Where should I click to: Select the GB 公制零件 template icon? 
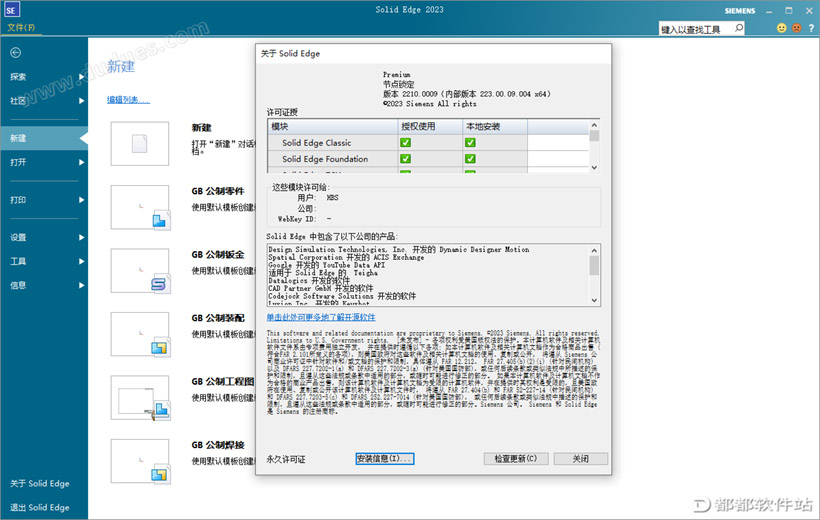[140, 207]
